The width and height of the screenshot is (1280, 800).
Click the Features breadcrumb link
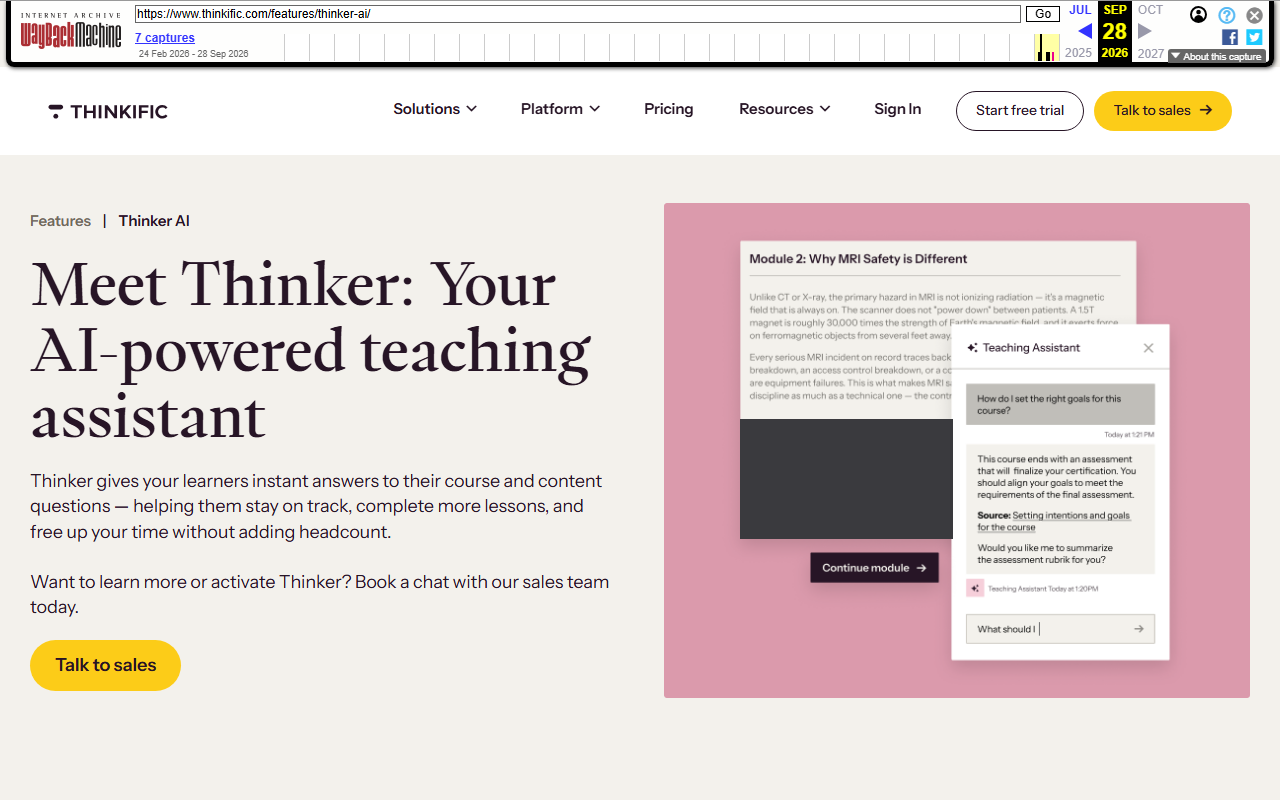click(x=60, y=221)
